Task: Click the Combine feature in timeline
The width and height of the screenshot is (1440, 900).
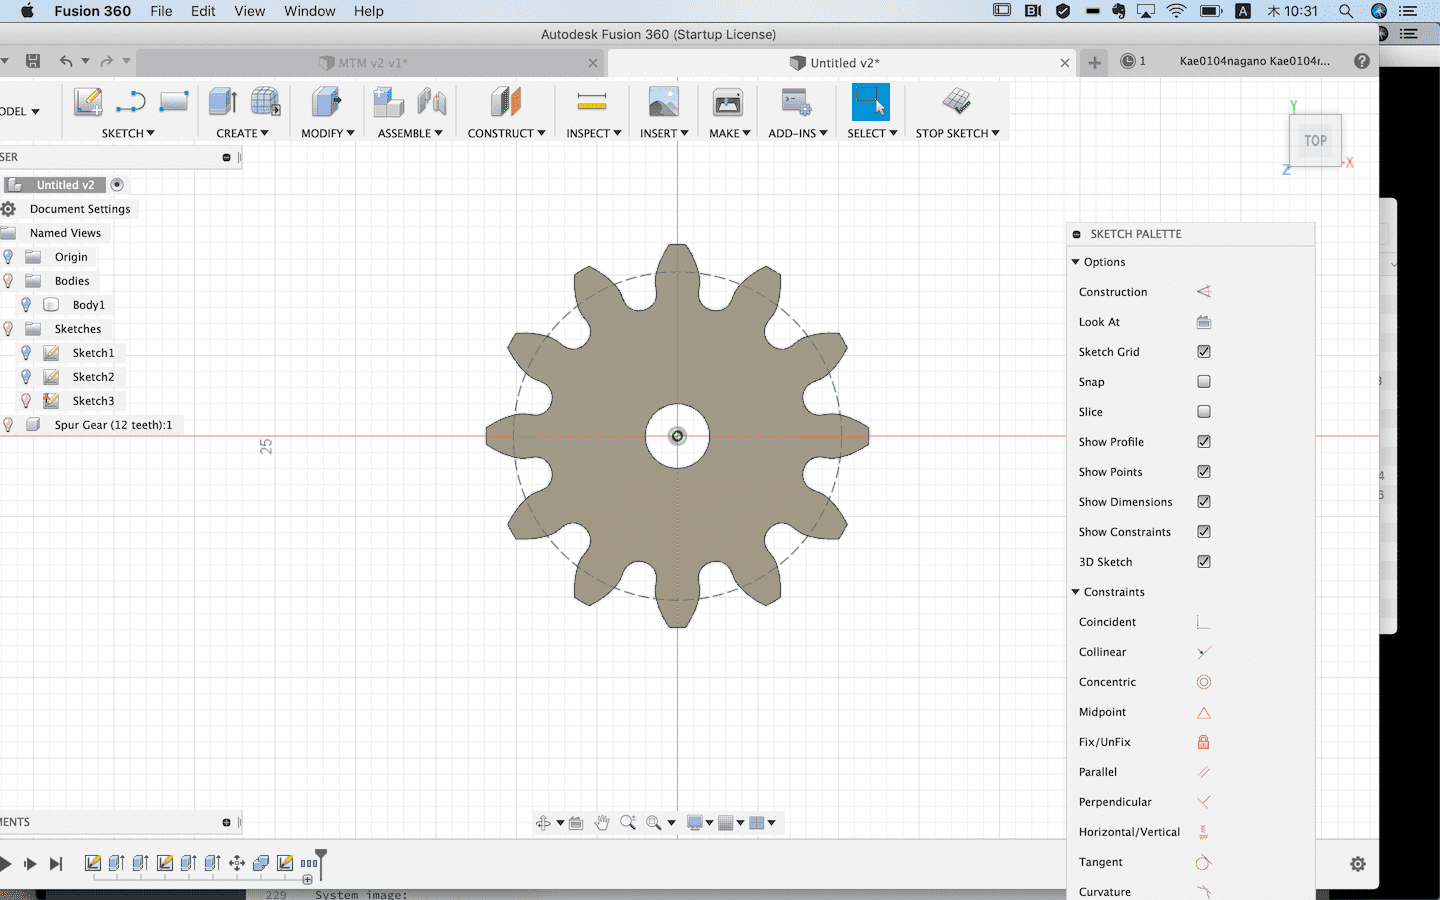Action: (x=261, y=863)
